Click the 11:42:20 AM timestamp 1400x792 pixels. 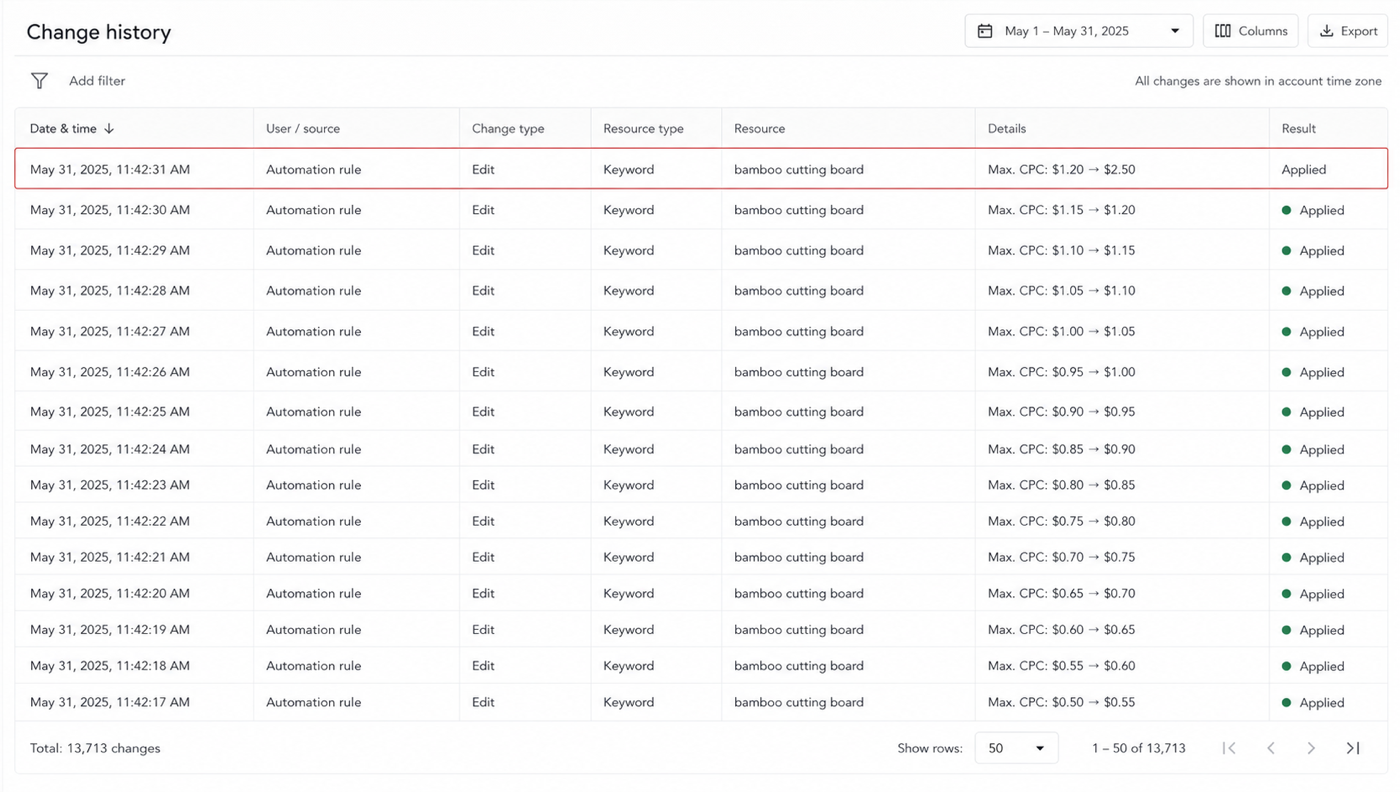(x=110, y=593)
